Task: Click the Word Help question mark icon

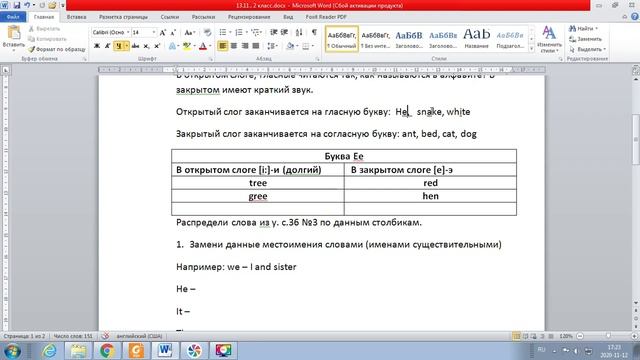Action: [635, 17]
